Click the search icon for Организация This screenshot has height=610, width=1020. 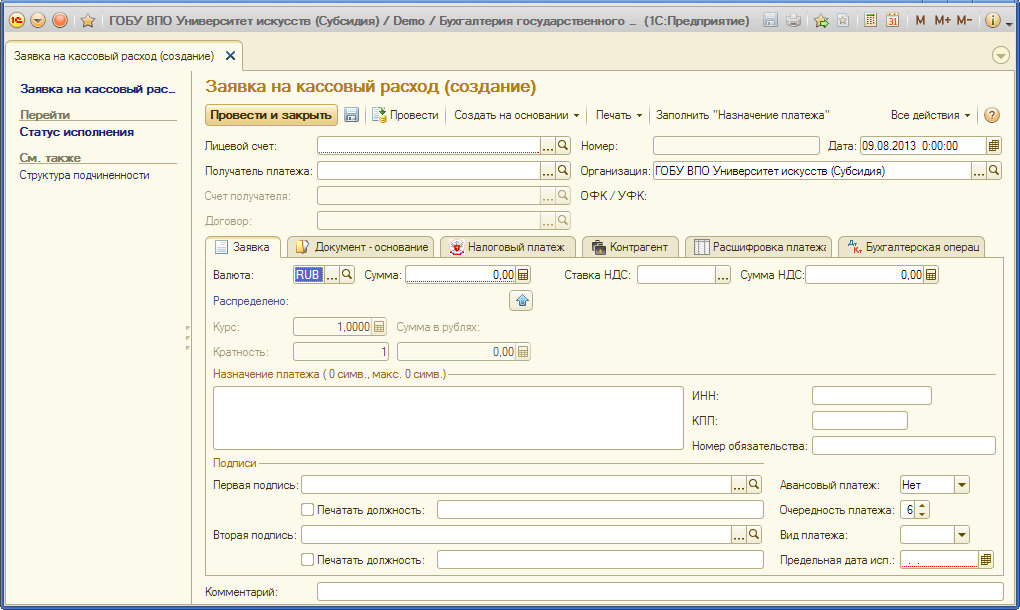click(993, 170)
